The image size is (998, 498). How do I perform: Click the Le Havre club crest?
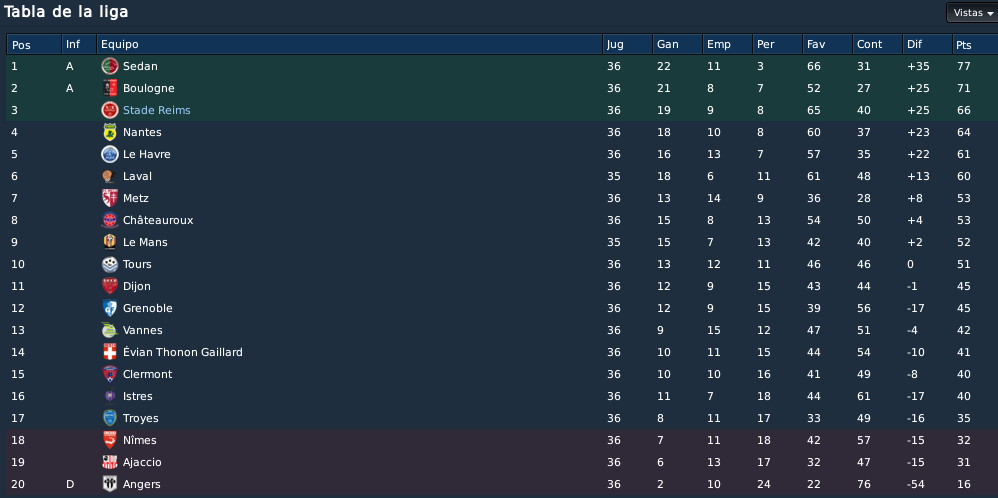point(109,154)
